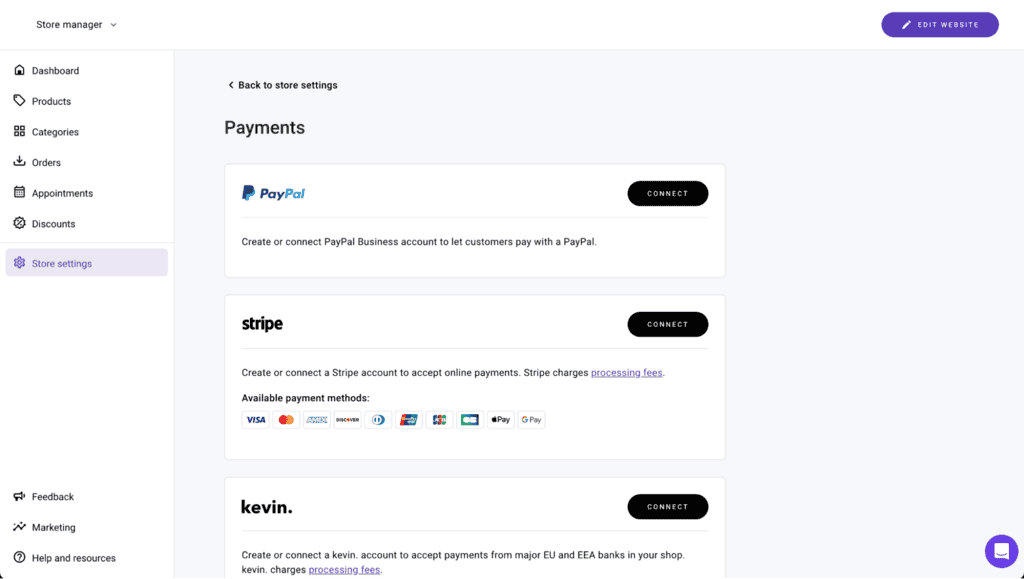Select the Products tag icon
The image size is (1024, 579).
pos(19,101)
